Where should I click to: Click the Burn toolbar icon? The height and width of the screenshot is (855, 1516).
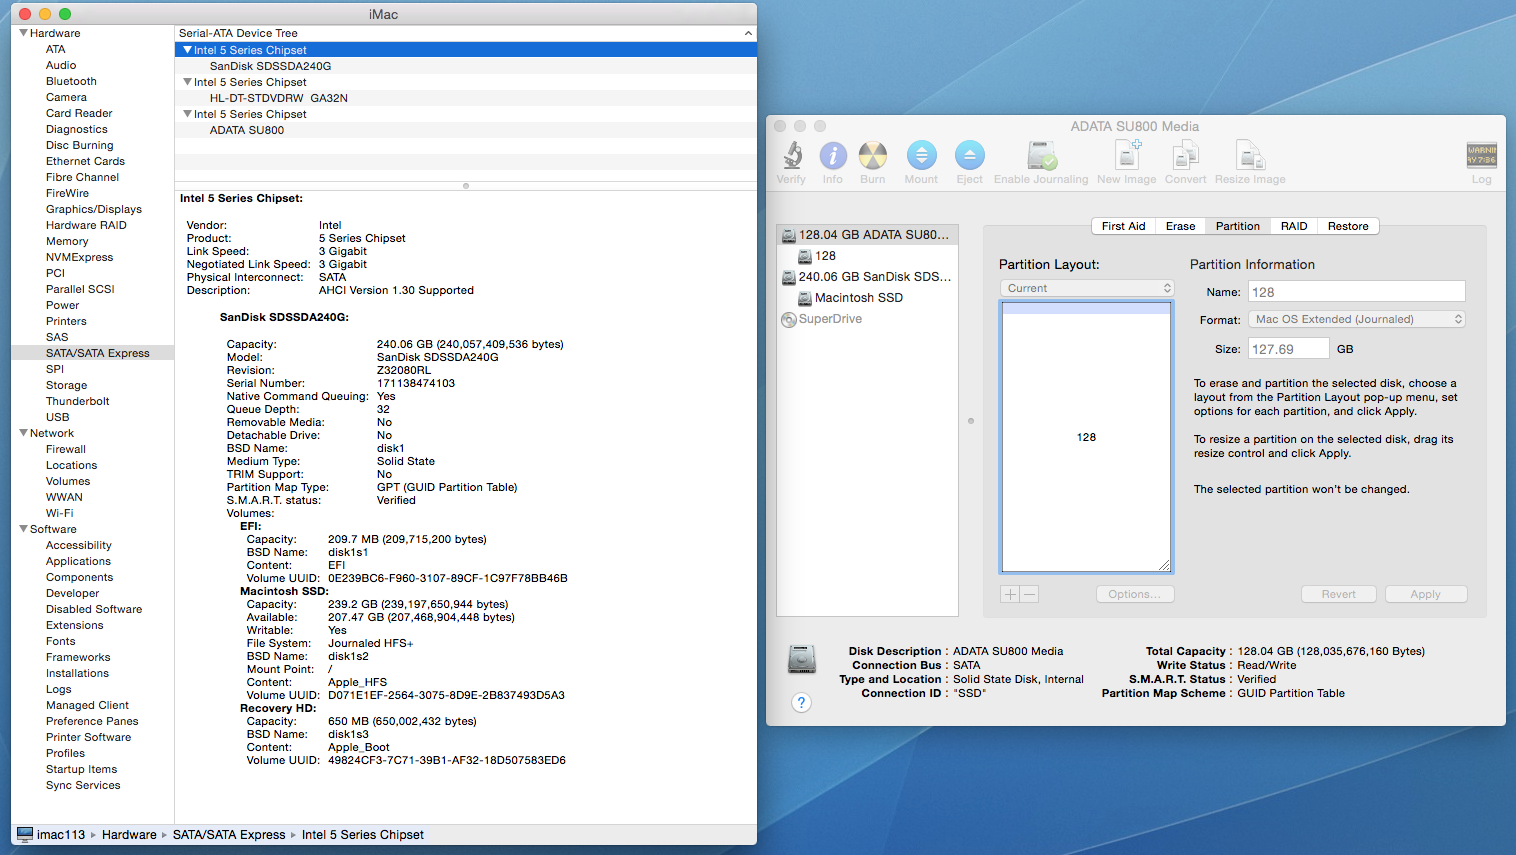click(x=873, y=155)
